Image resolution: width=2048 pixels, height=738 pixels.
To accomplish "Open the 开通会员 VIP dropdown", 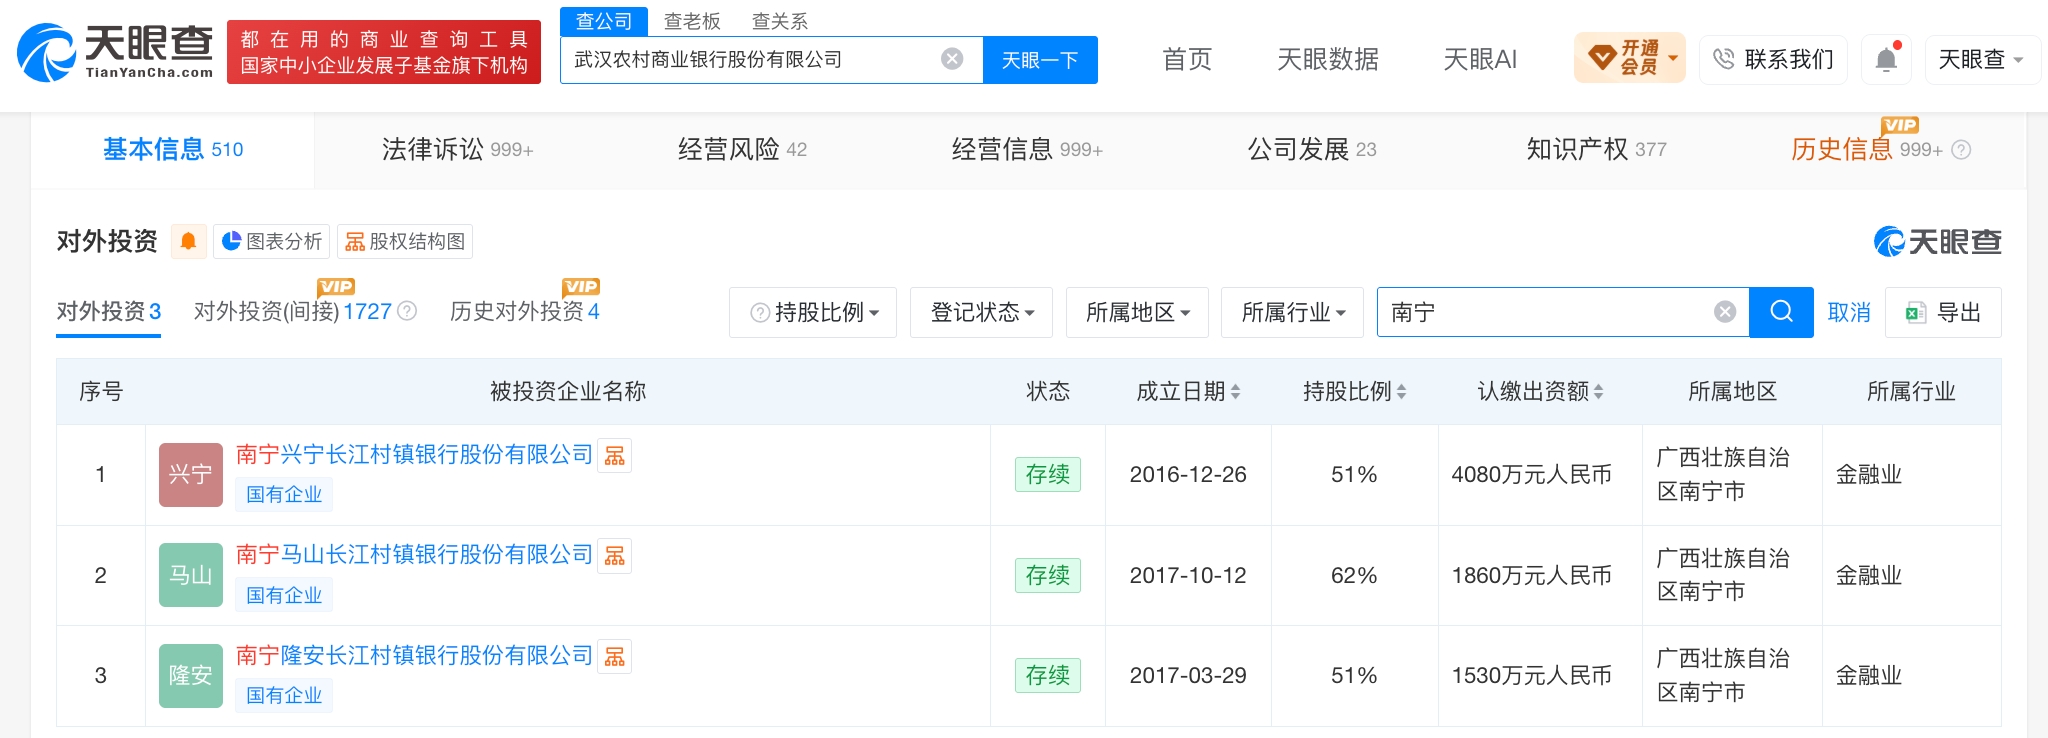I will (x=1630, y=58).
